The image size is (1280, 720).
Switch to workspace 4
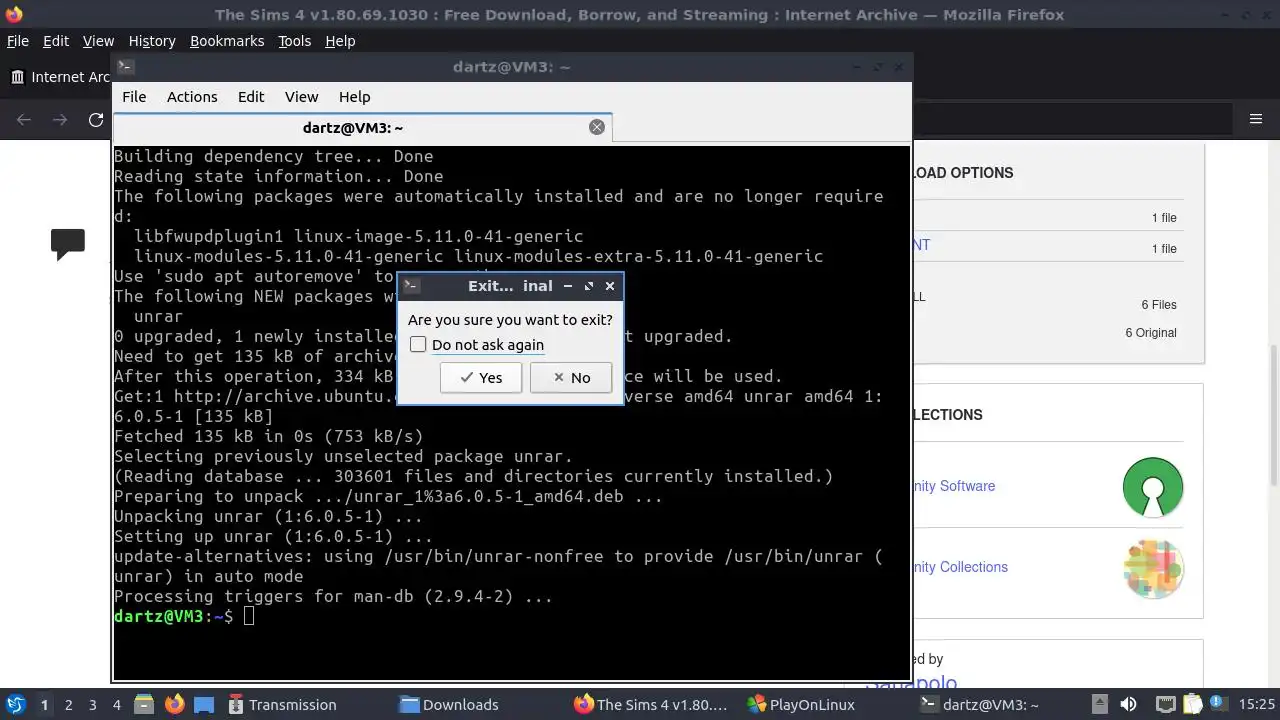pyautogui.click(x=116, y=705)
